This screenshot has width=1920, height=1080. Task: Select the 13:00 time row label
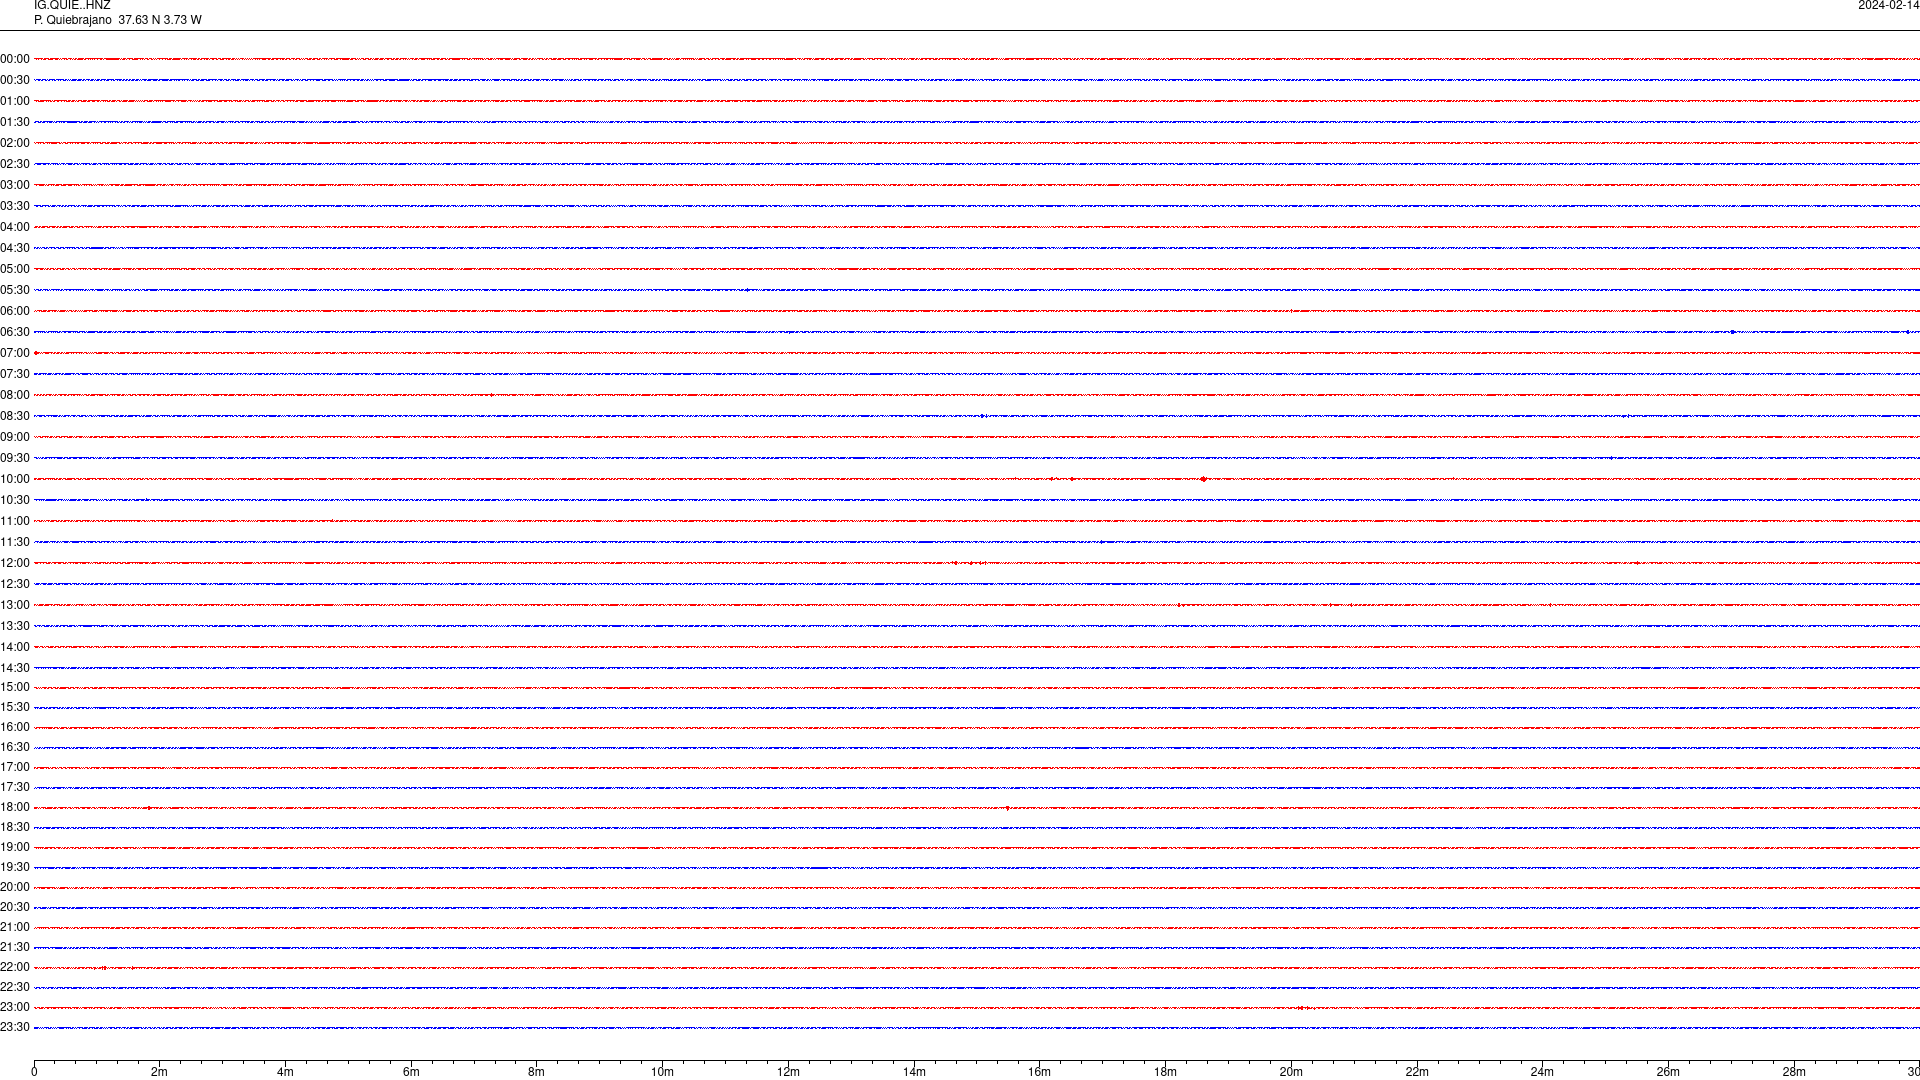coord(15,605)
